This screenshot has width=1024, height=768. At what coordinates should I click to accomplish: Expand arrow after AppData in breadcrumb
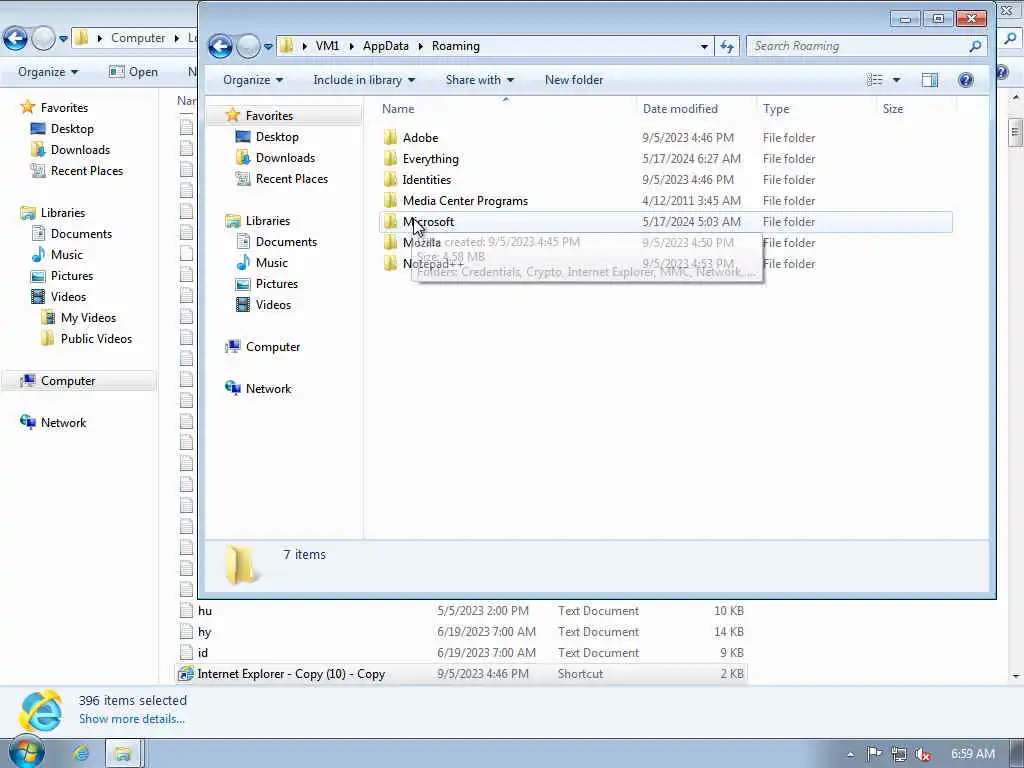tap(420, 46)
